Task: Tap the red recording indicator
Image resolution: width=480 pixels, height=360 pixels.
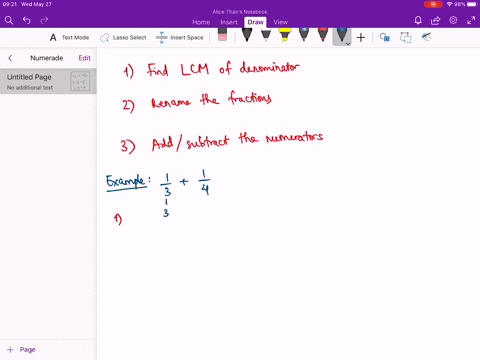Action: pyautogui.click(x=433, y=4)
